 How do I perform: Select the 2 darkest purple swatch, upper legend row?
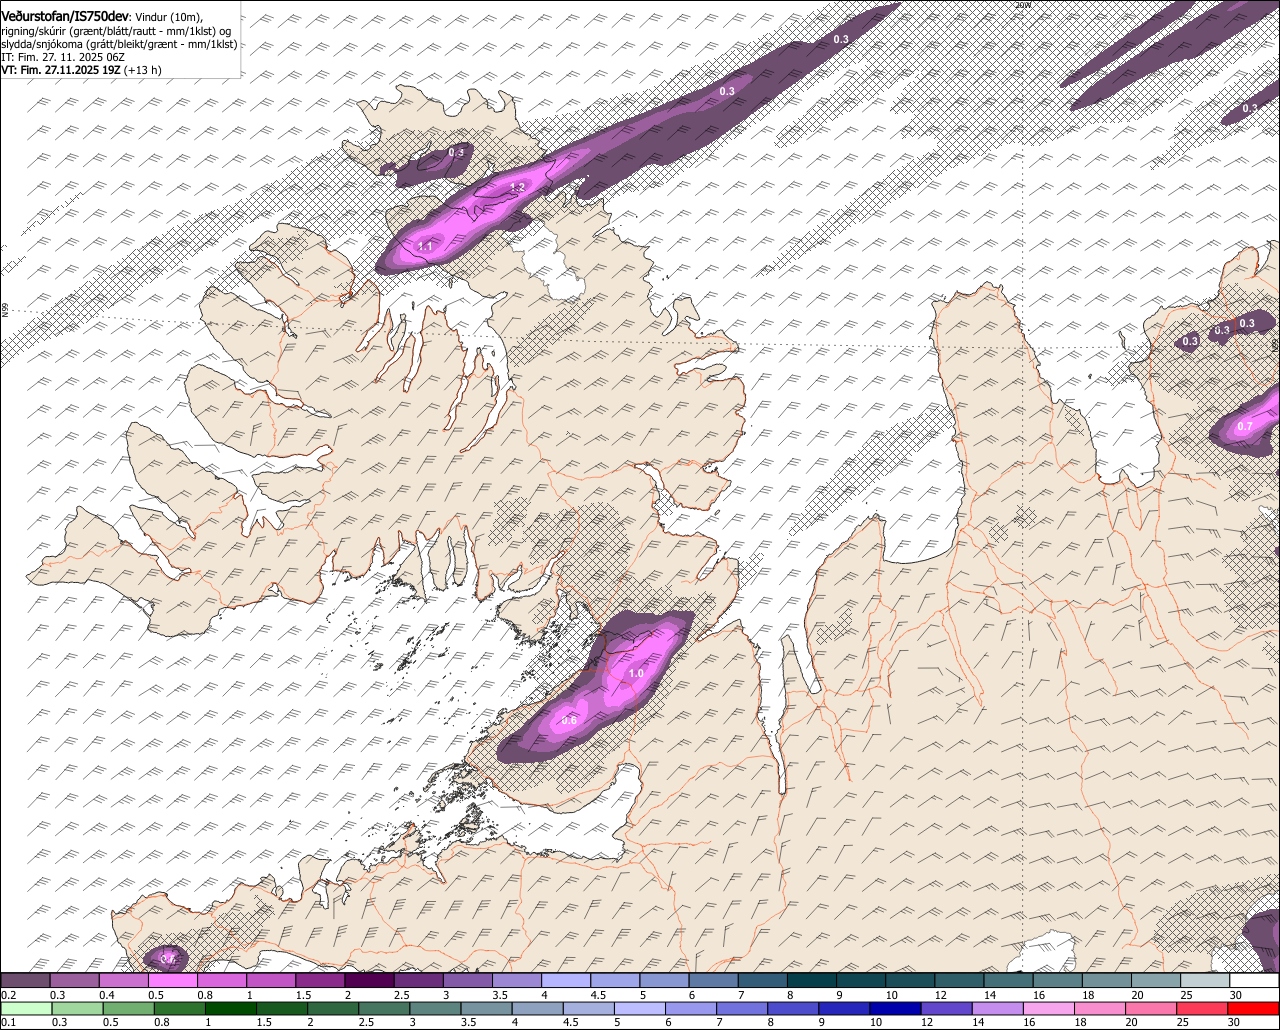coord(369,980)
